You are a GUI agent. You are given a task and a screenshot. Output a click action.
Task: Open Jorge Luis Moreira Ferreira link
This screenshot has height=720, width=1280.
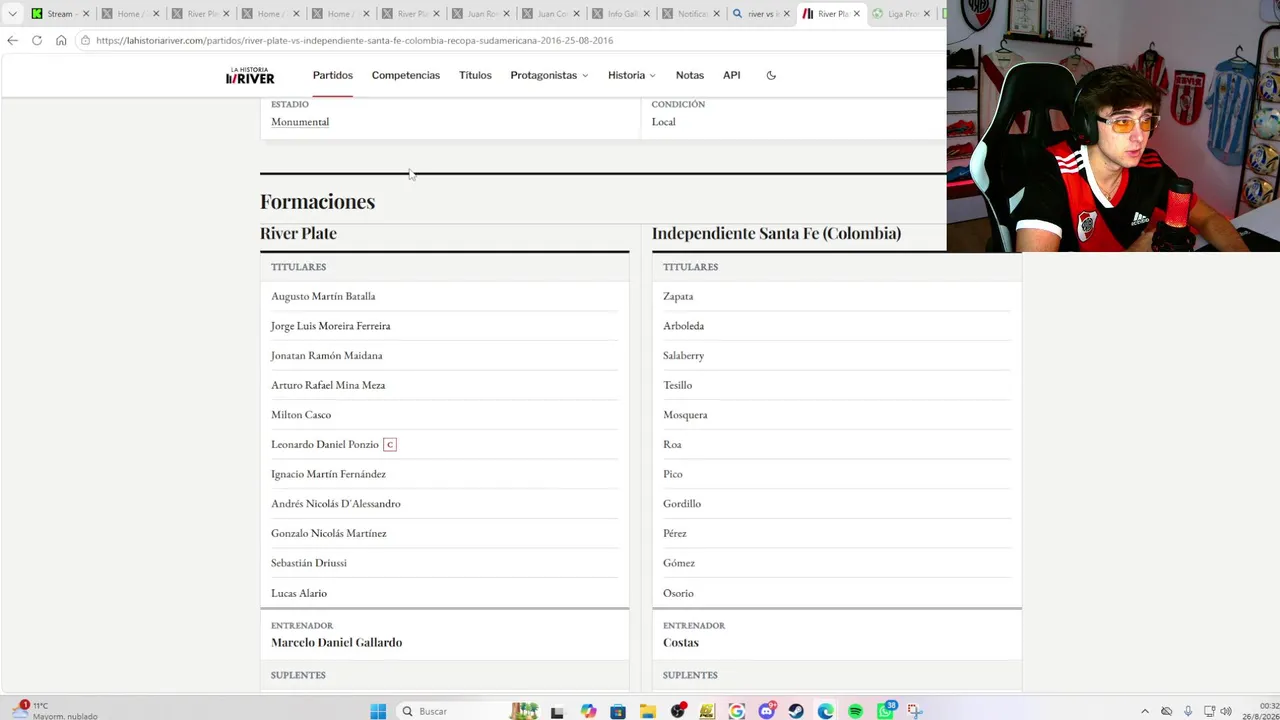click(331, 326)
